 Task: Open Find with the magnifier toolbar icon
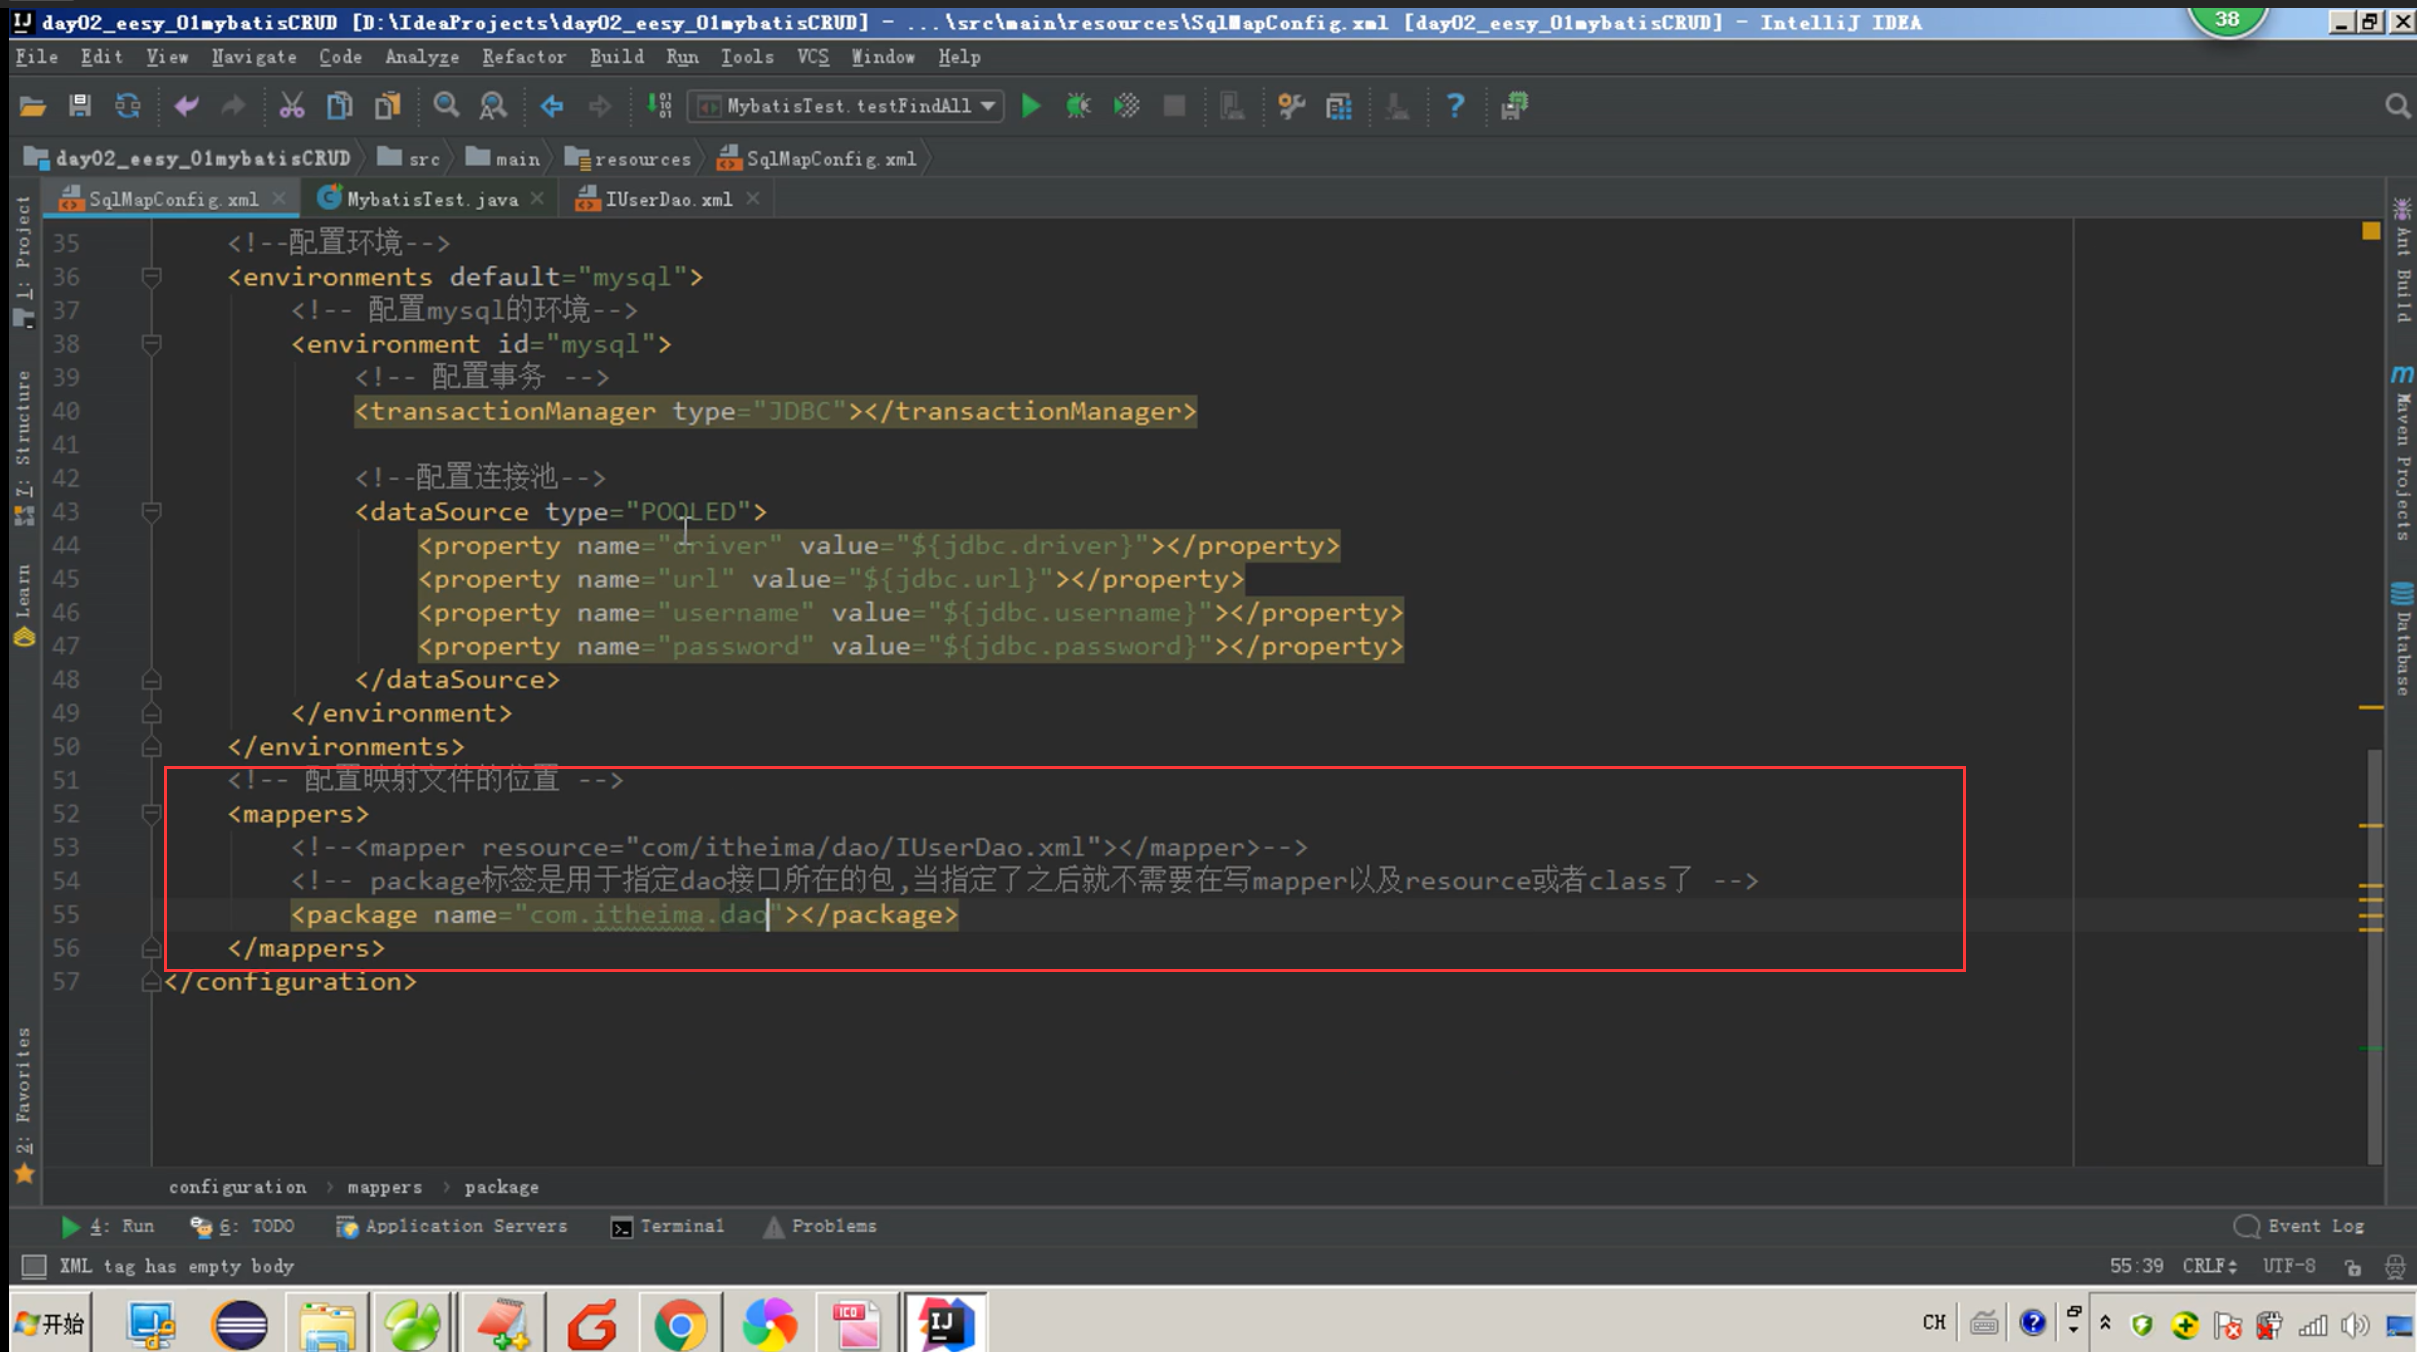446,106
